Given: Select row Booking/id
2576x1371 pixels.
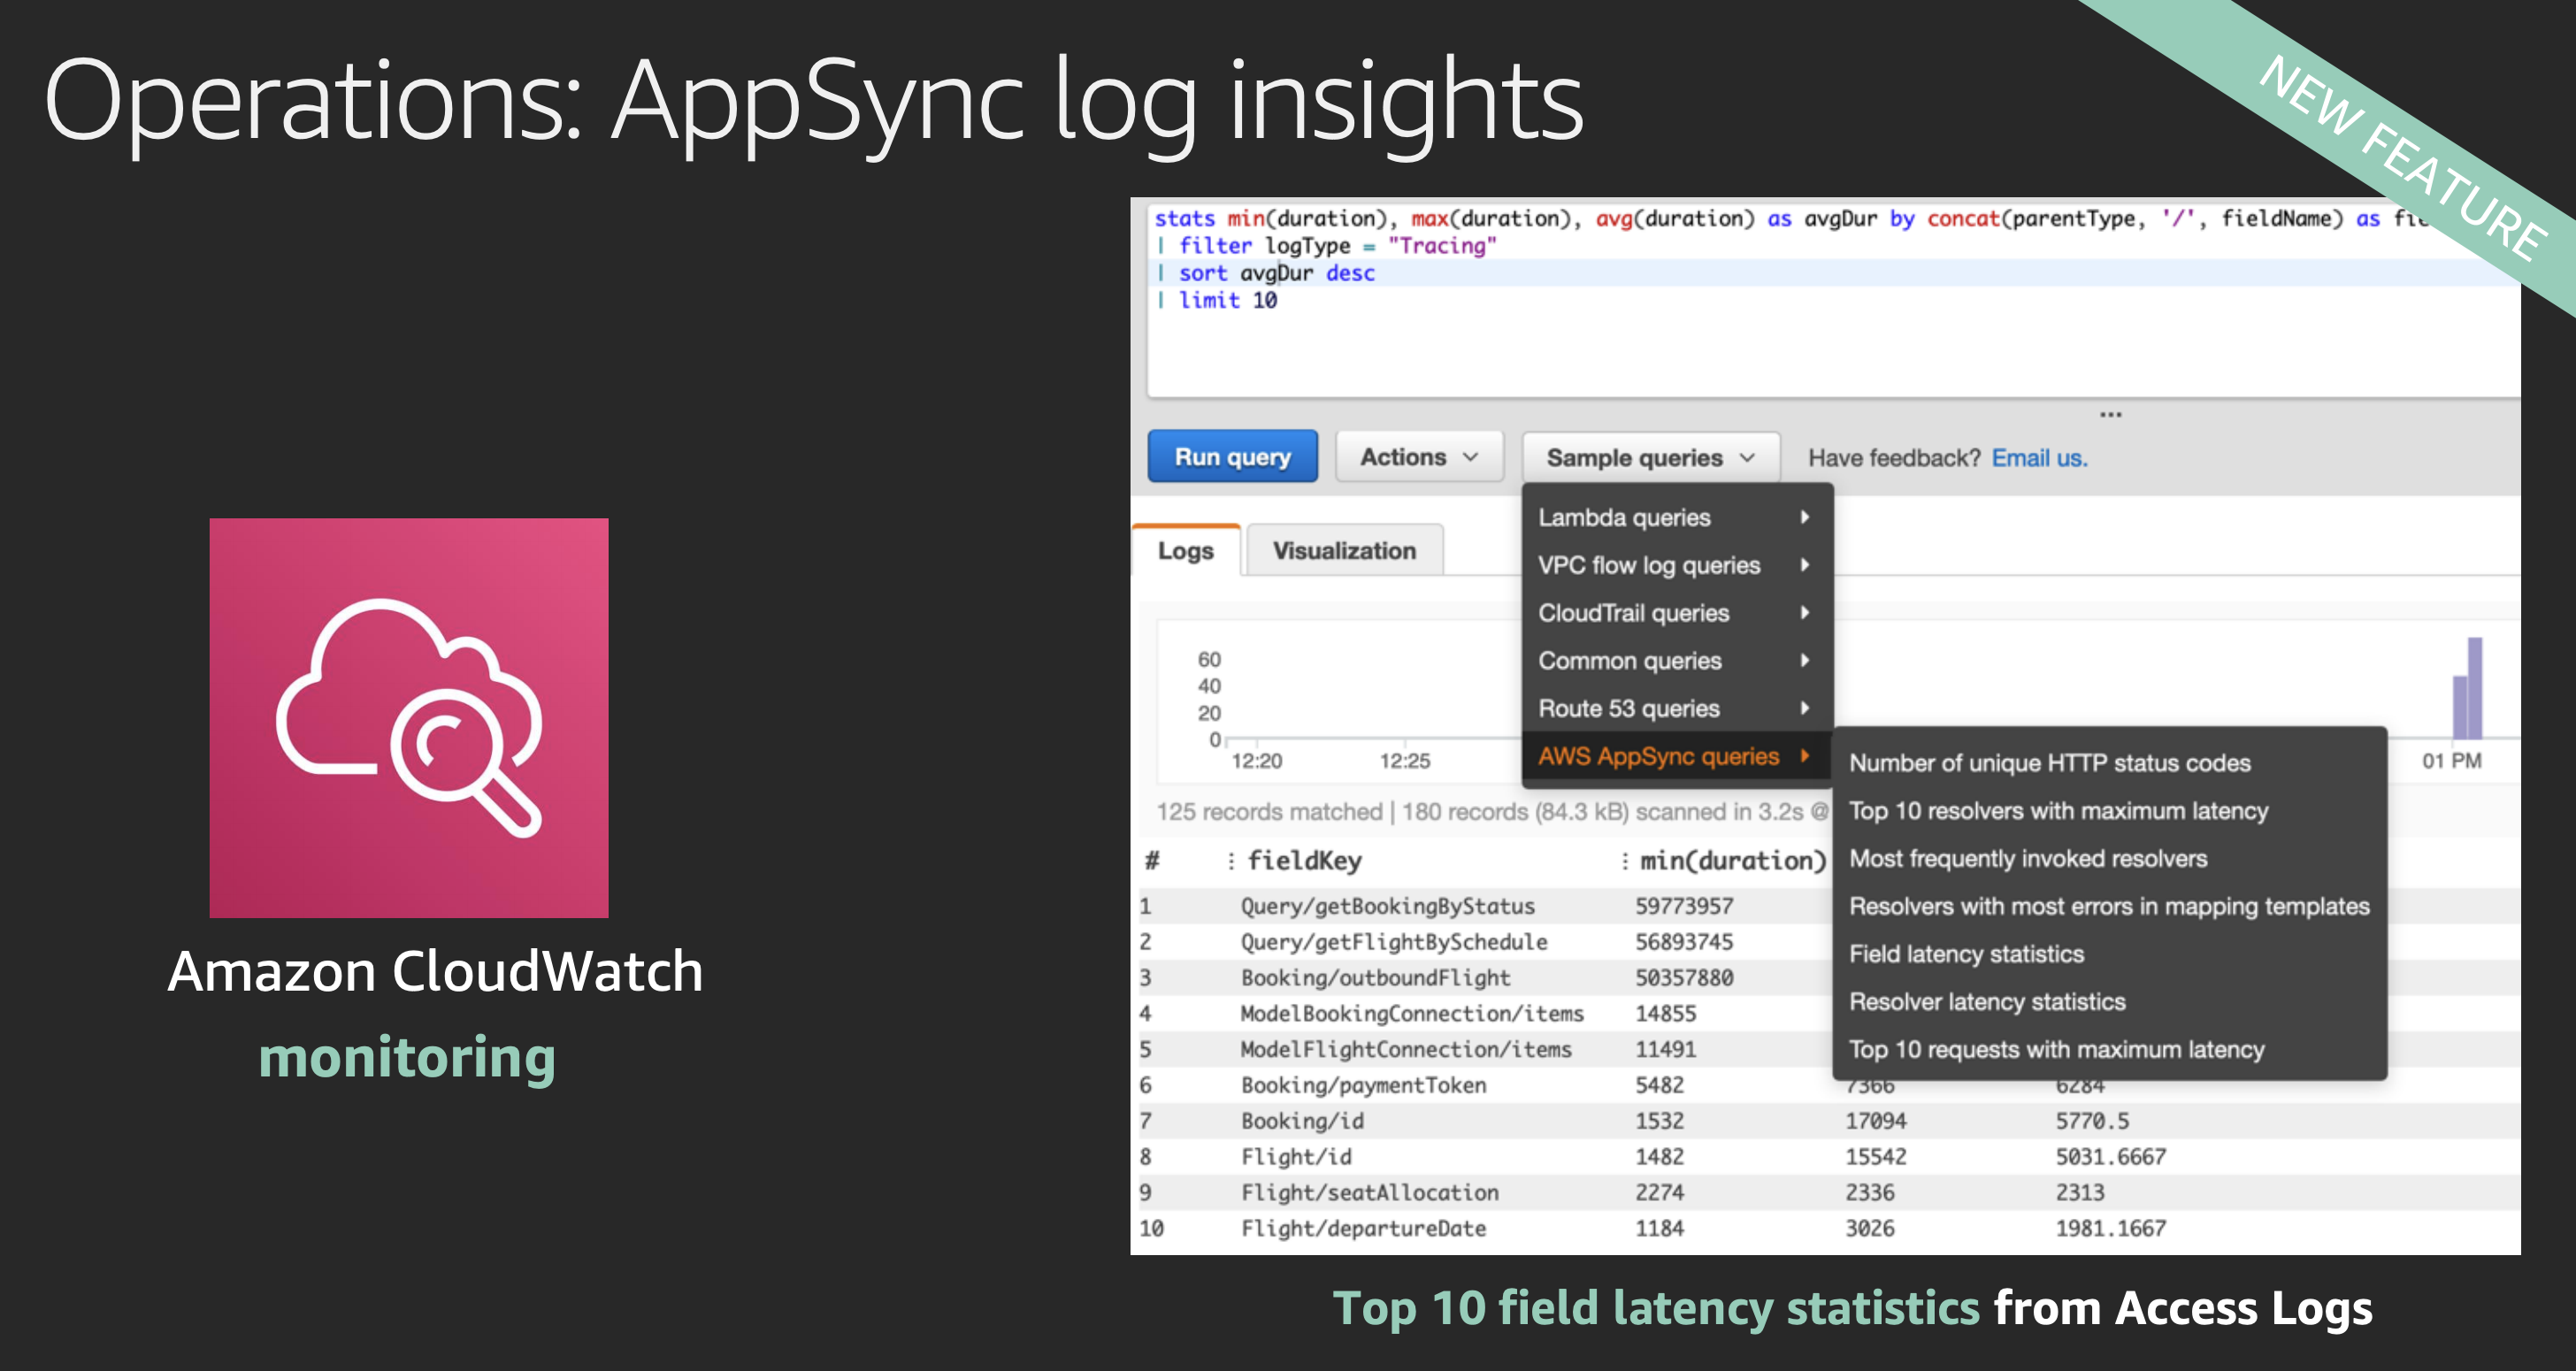Looking at the screenshot, I should tap(1829, 1122).
